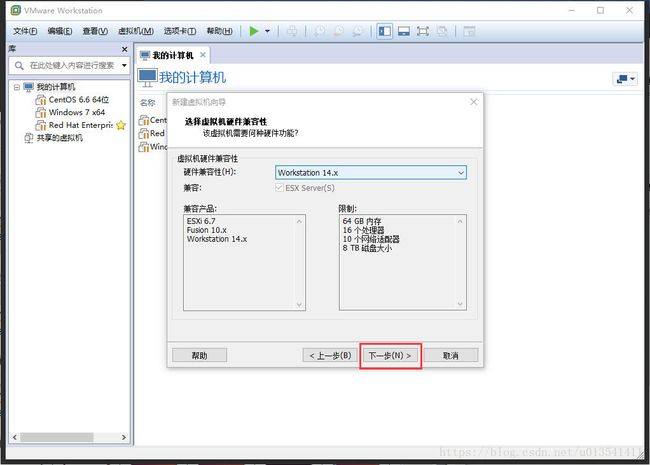Click the green power-on play icon
Image resolution: width=650 pixels, height=465 pixels.
pyautogui.click(x=254, y=31)
